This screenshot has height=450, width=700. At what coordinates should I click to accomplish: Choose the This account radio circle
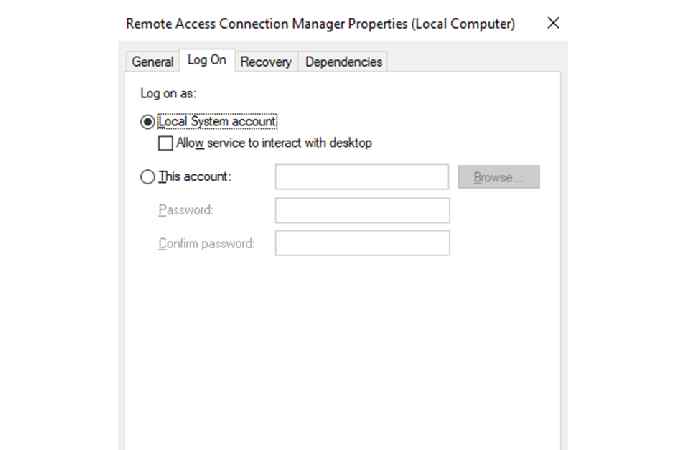147,177
